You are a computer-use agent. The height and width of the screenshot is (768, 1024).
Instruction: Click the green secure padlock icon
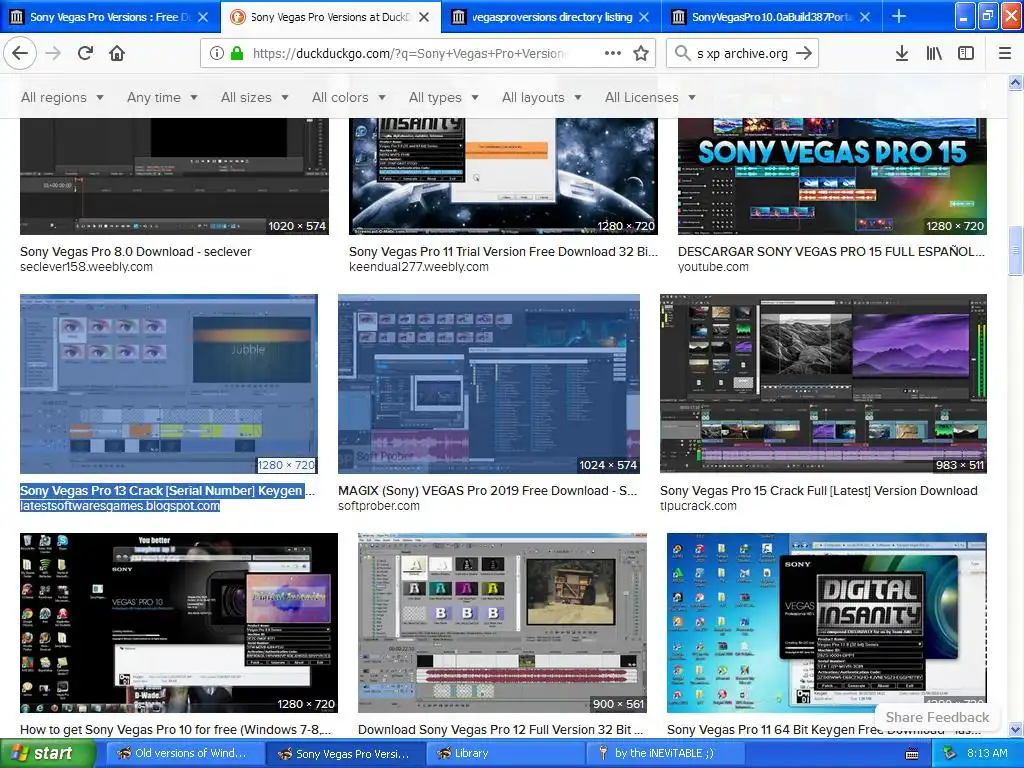237,54
